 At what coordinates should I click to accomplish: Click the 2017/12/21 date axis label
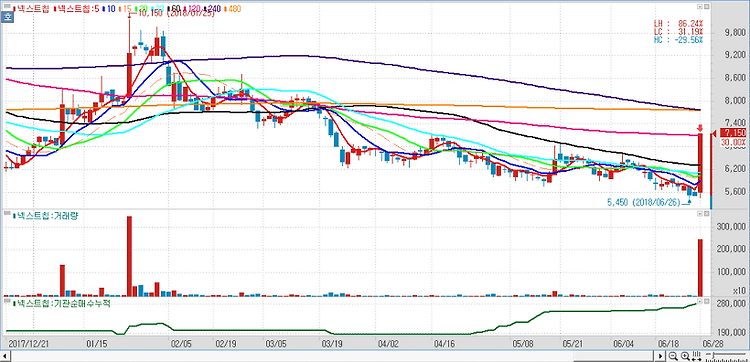pos(28,344)
